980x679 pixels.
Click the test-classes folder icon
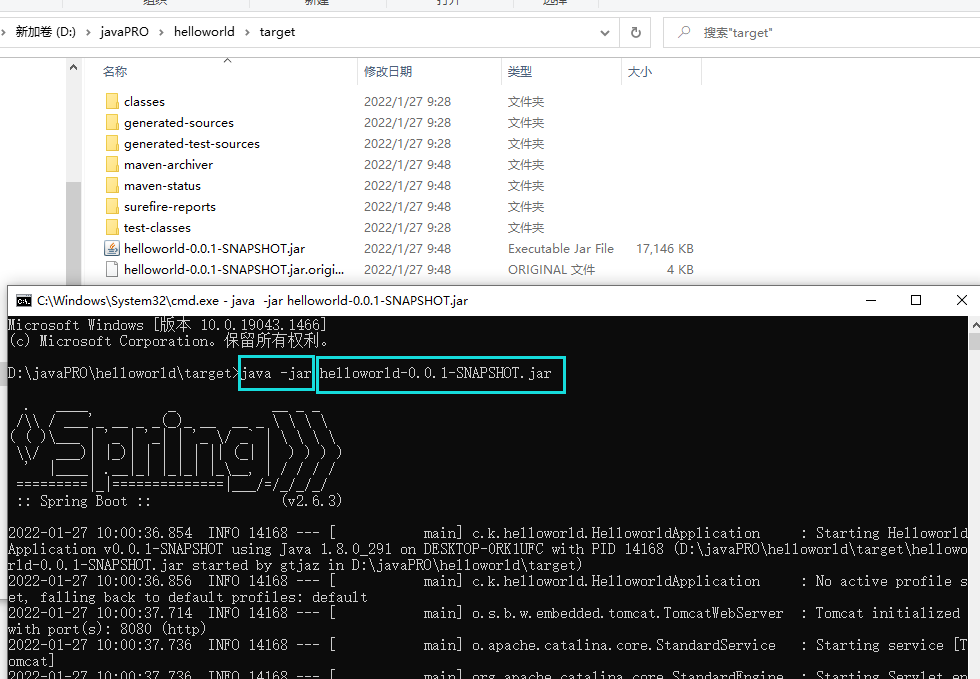[112, 228]
